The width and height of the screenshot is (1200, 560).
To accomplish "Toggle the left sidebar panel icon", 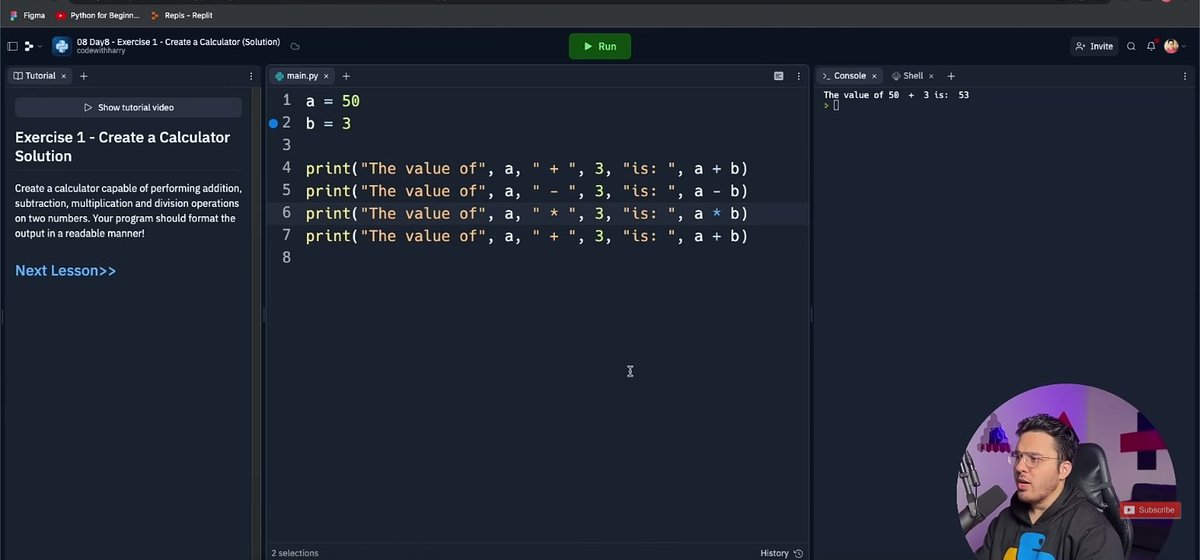I will pos(12,46).
